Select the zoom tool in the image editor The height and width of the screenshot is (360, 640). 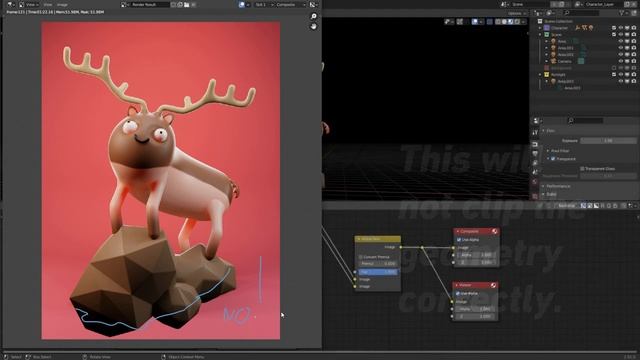pyautogui.click(x=313, y=16)
